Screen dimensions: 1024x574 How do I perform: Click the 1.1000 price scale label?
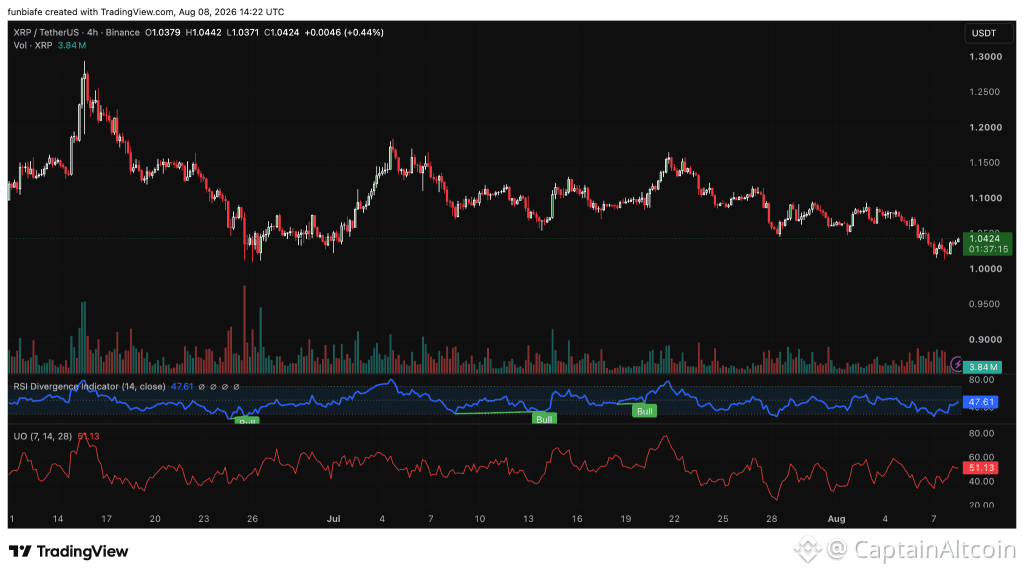click(985, 198)
